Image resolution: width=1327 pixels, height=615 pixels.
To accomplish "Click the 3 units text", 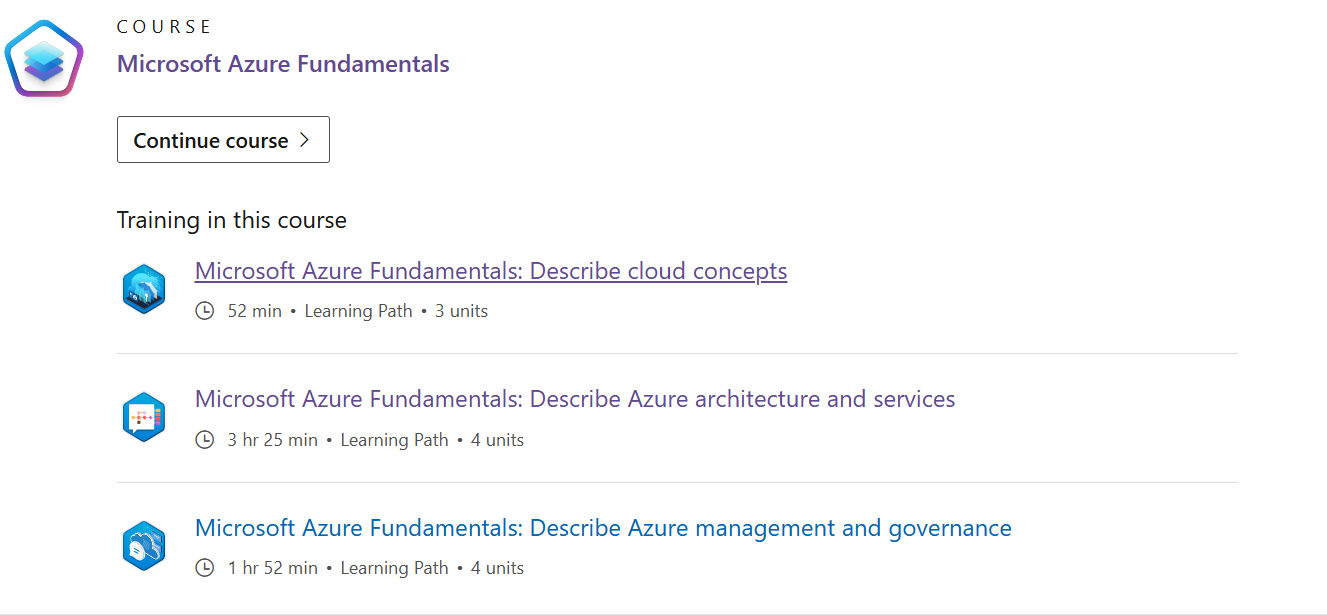I will [461, 311].
